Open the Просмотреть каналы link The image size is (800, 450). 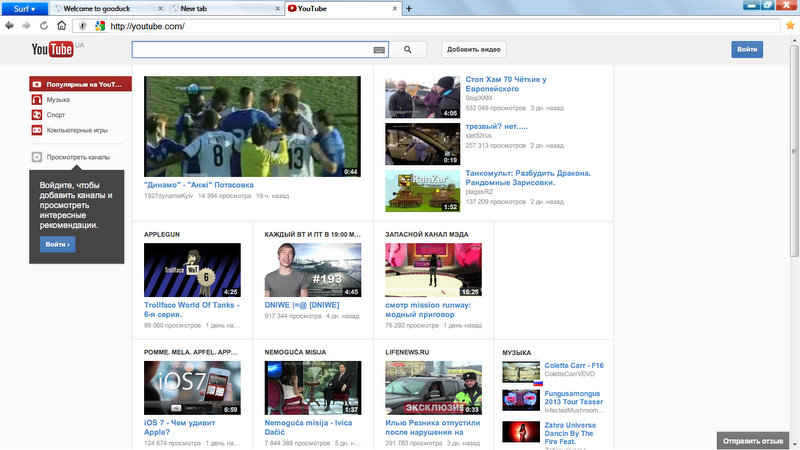78,157
